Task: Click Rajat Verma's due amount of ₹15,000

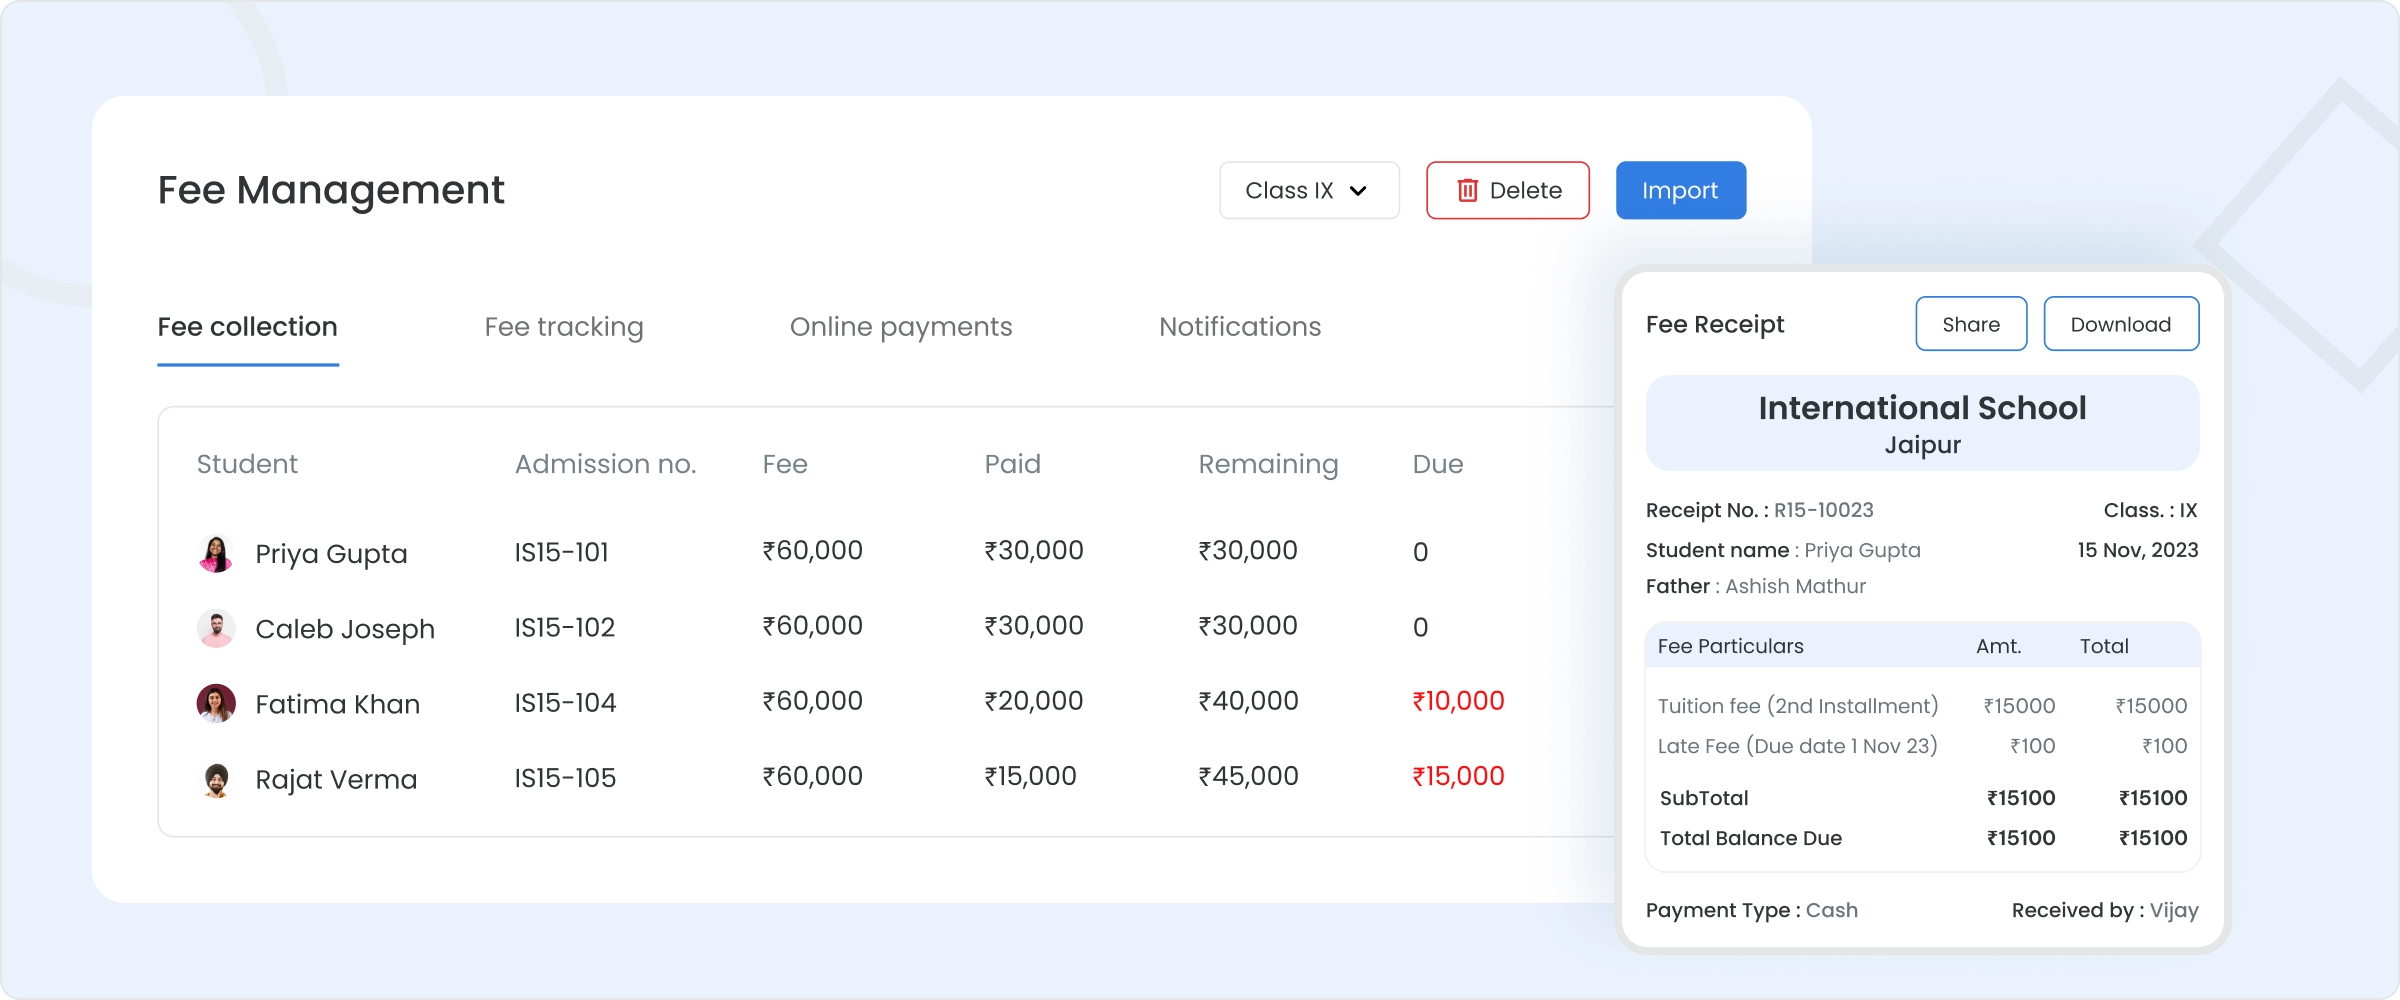Action: [1459, 775]
